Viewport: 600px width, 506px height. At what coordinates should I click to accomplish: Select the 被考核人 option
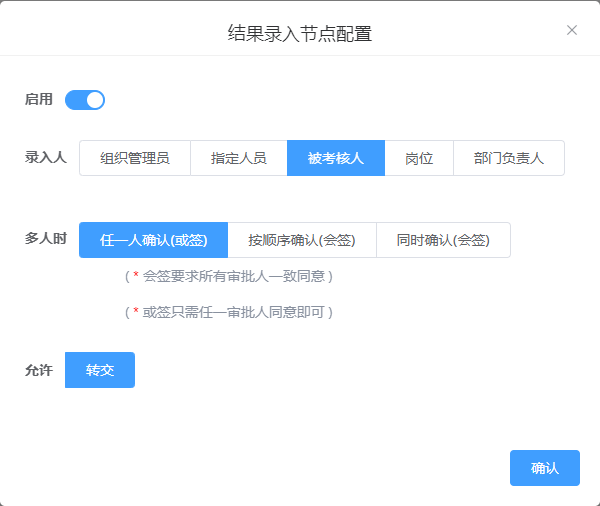coord(336,158)
